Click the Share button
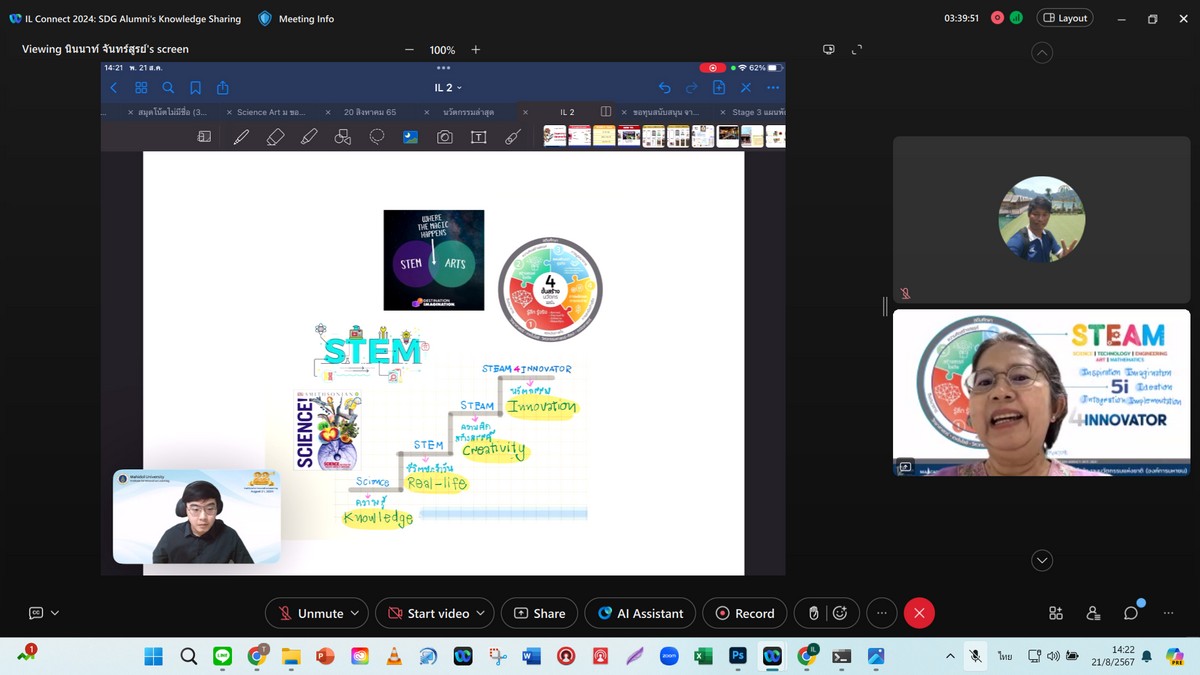The width and height of the screenshot is (1200, 675). coord(539,613)
